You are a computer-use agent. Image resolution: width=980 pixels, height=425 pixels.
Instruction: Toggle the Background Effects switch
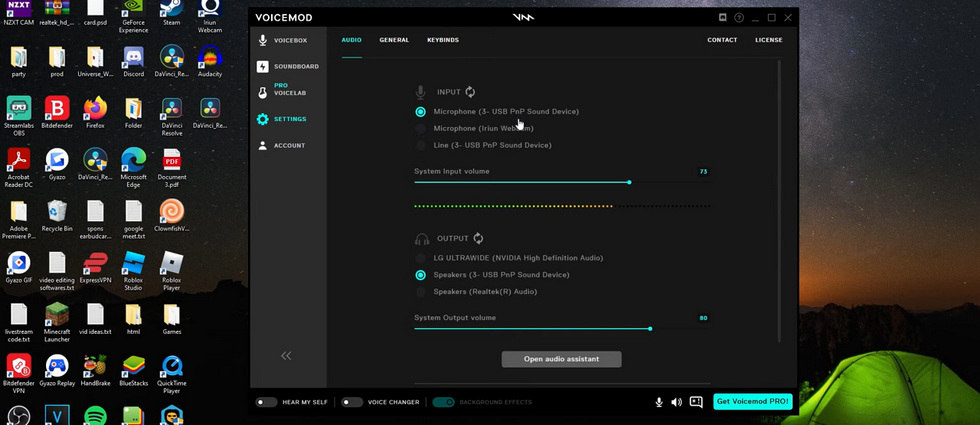(443, 402)
